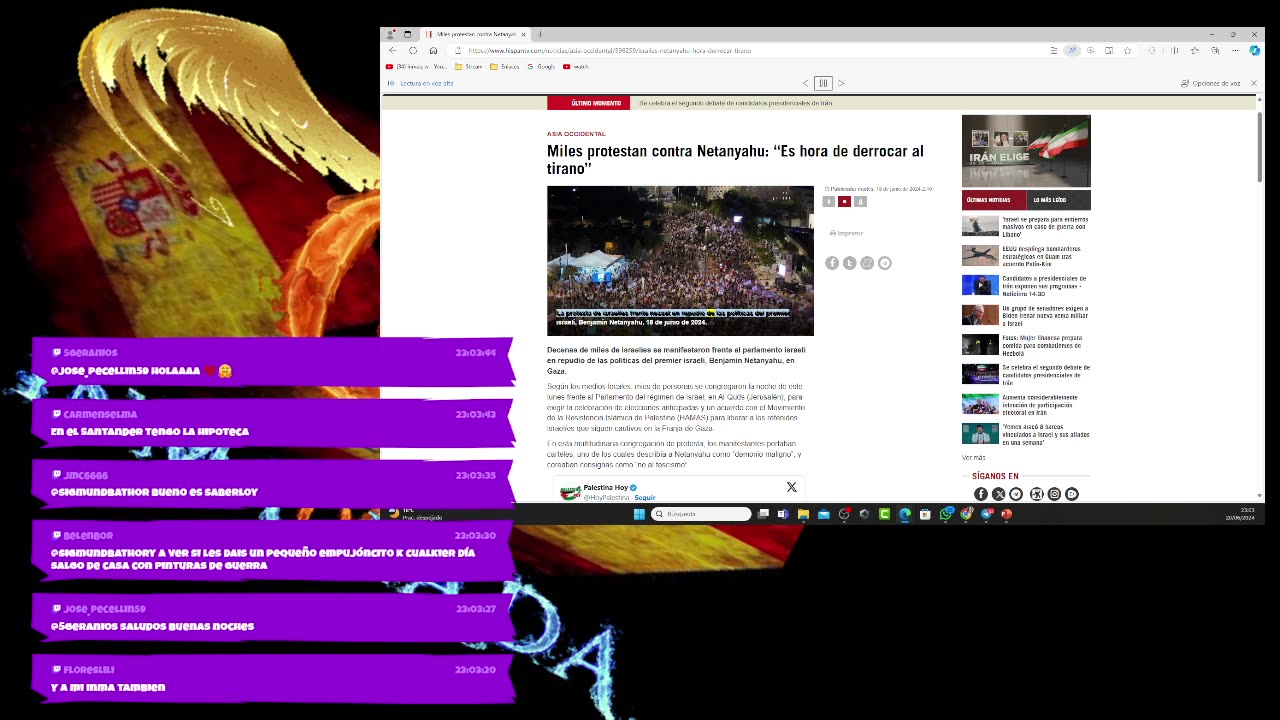Click the article headline about Netanyahu protests
This screenshot has height=720, width=1280.
pyautogui.click(x=735, y=159)
